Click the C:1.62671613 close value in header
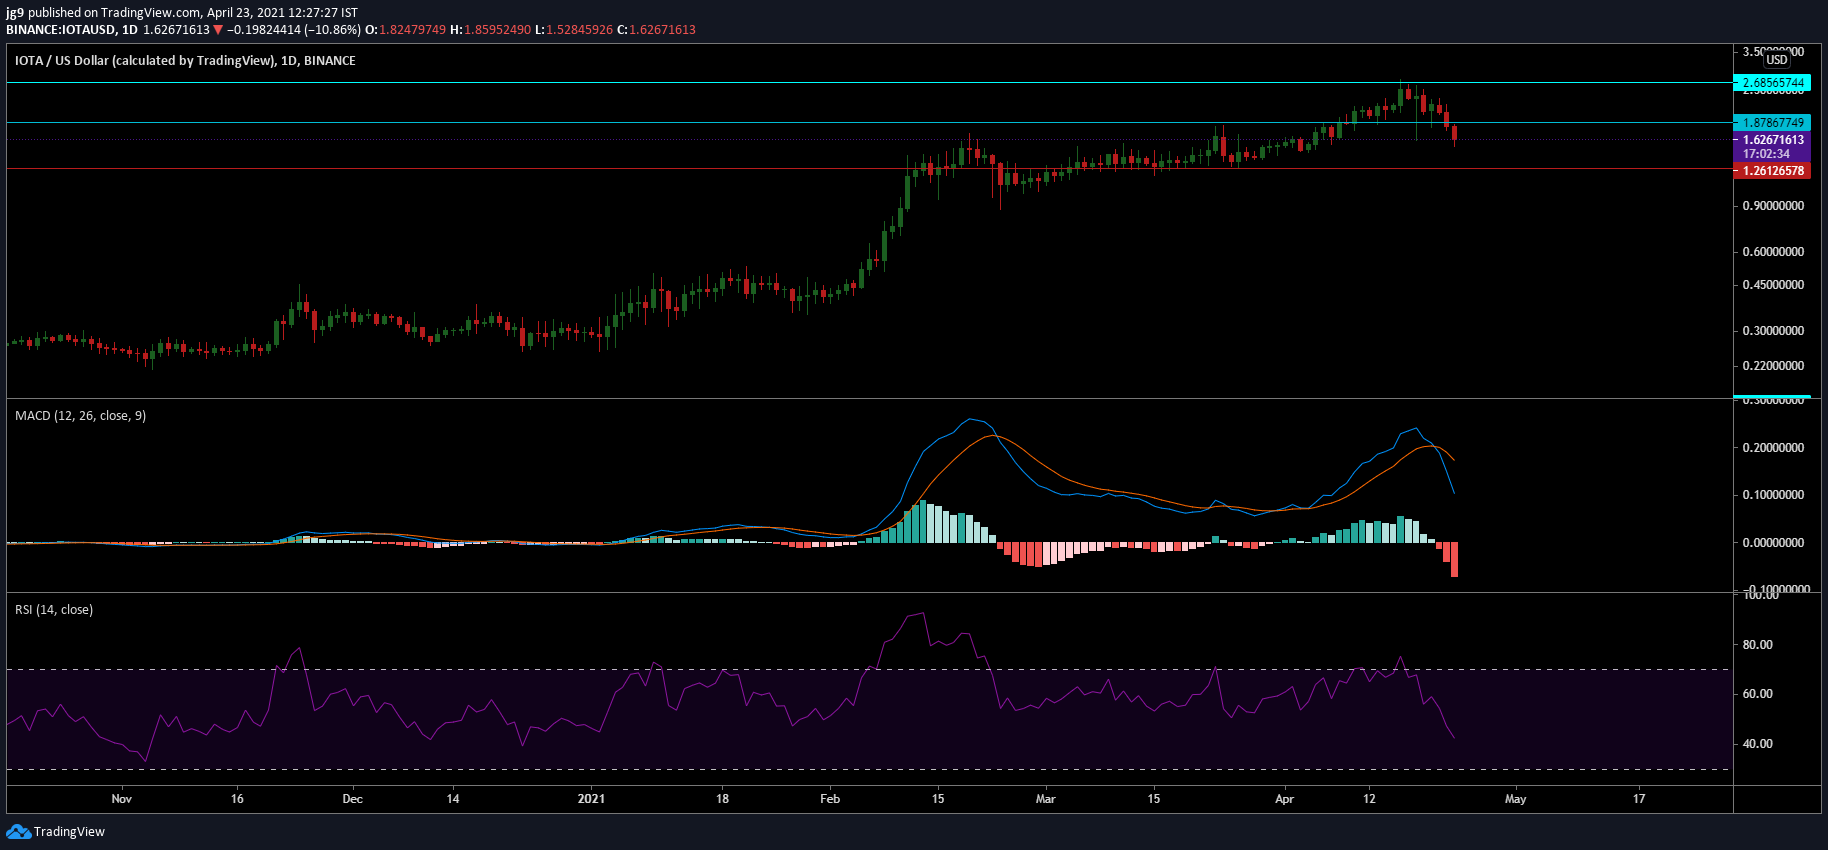This screenshot has height=850, width=1828. (656, 30)
